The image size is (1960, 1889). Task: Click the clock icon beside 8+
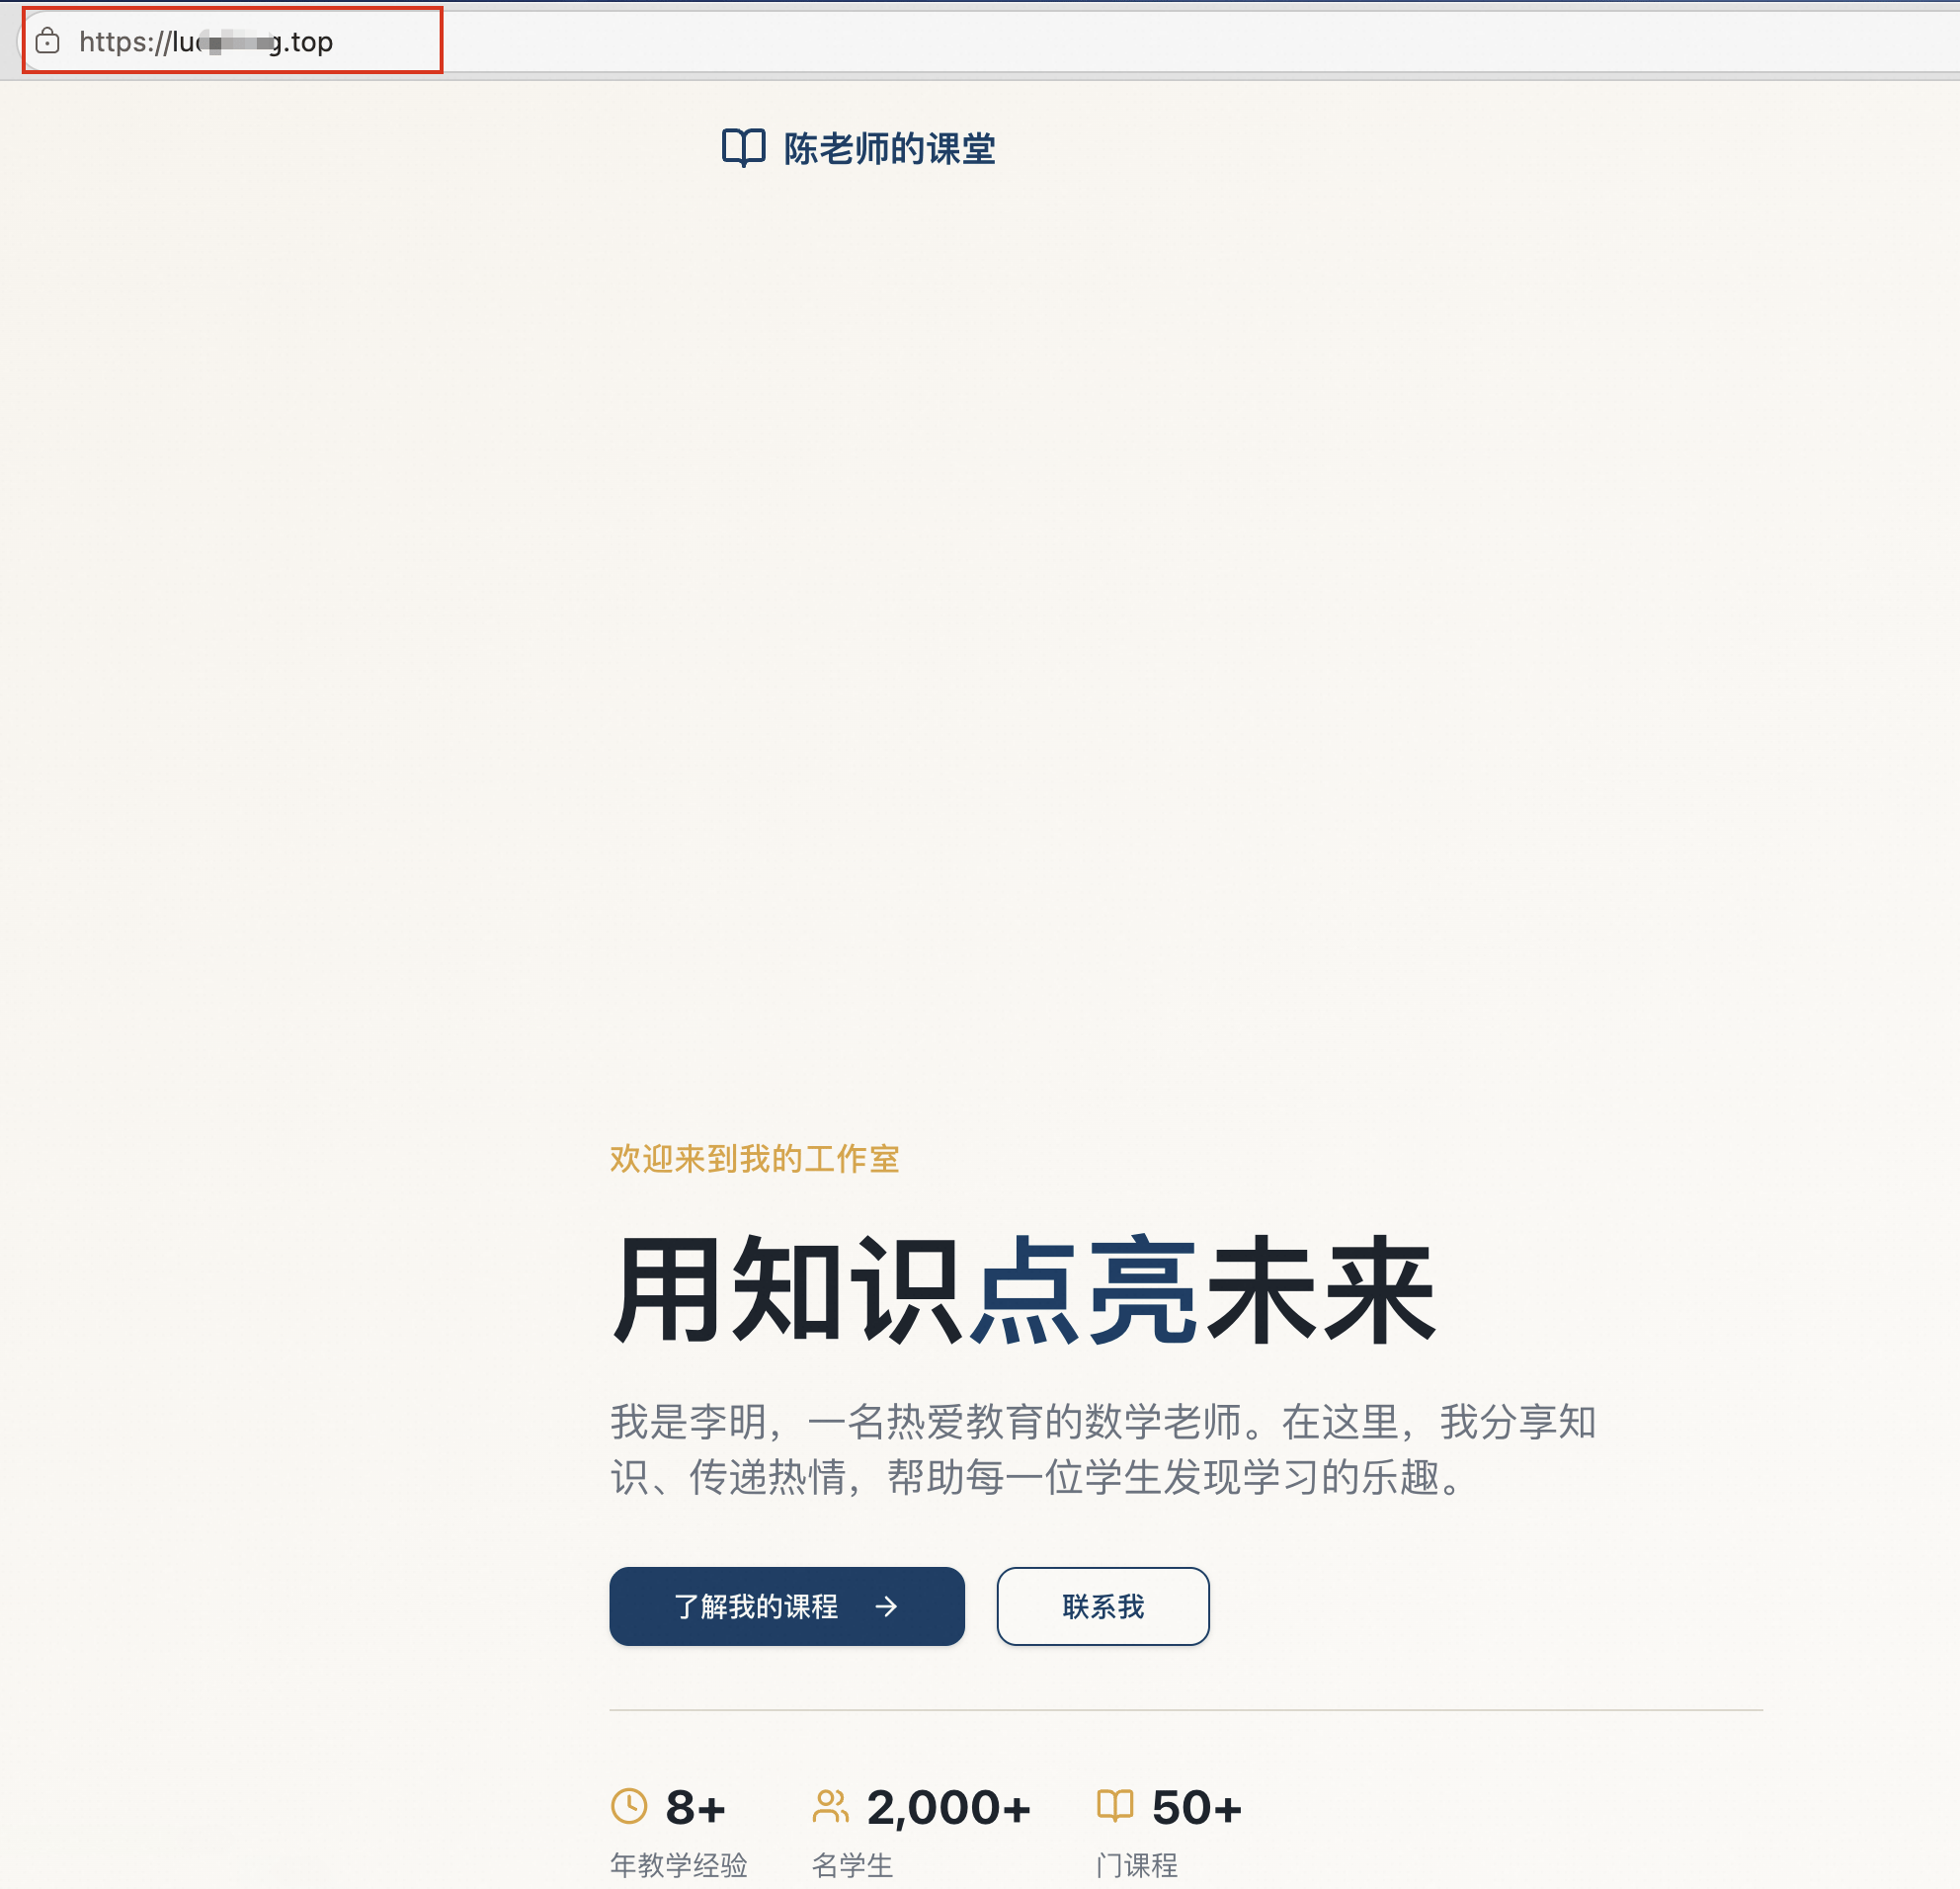click(629, 1806)
